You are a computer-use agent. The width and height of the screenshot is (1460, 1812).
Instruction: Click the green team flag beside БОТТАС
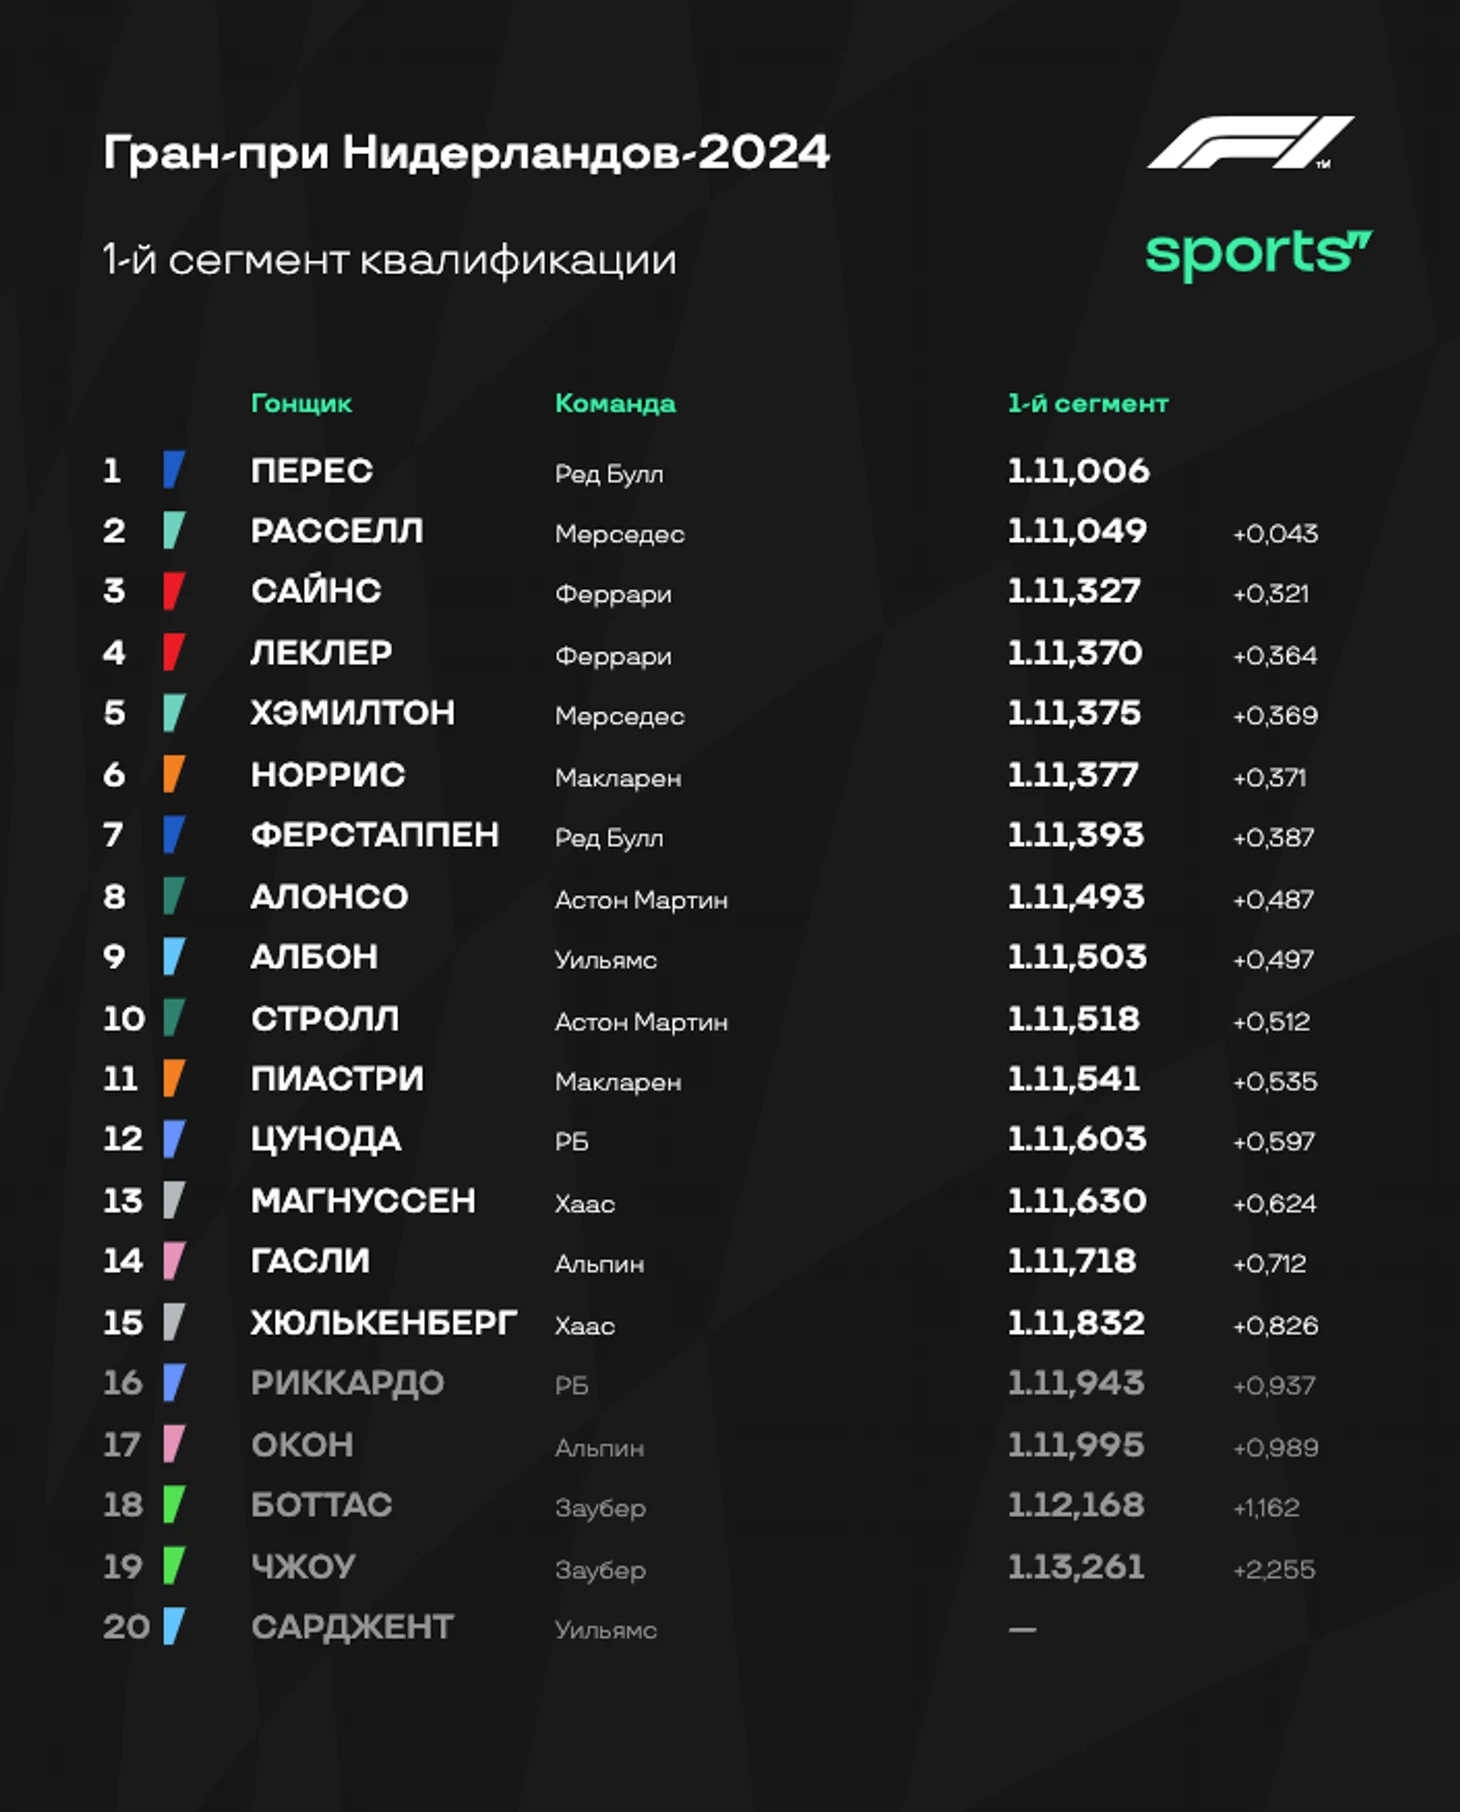[x=174, y=1504]
